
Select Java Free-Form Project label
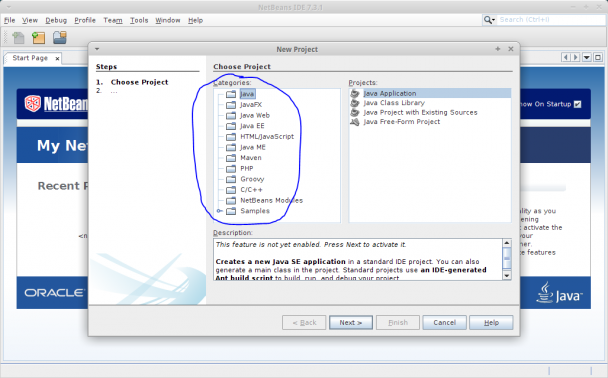point(402,122)
